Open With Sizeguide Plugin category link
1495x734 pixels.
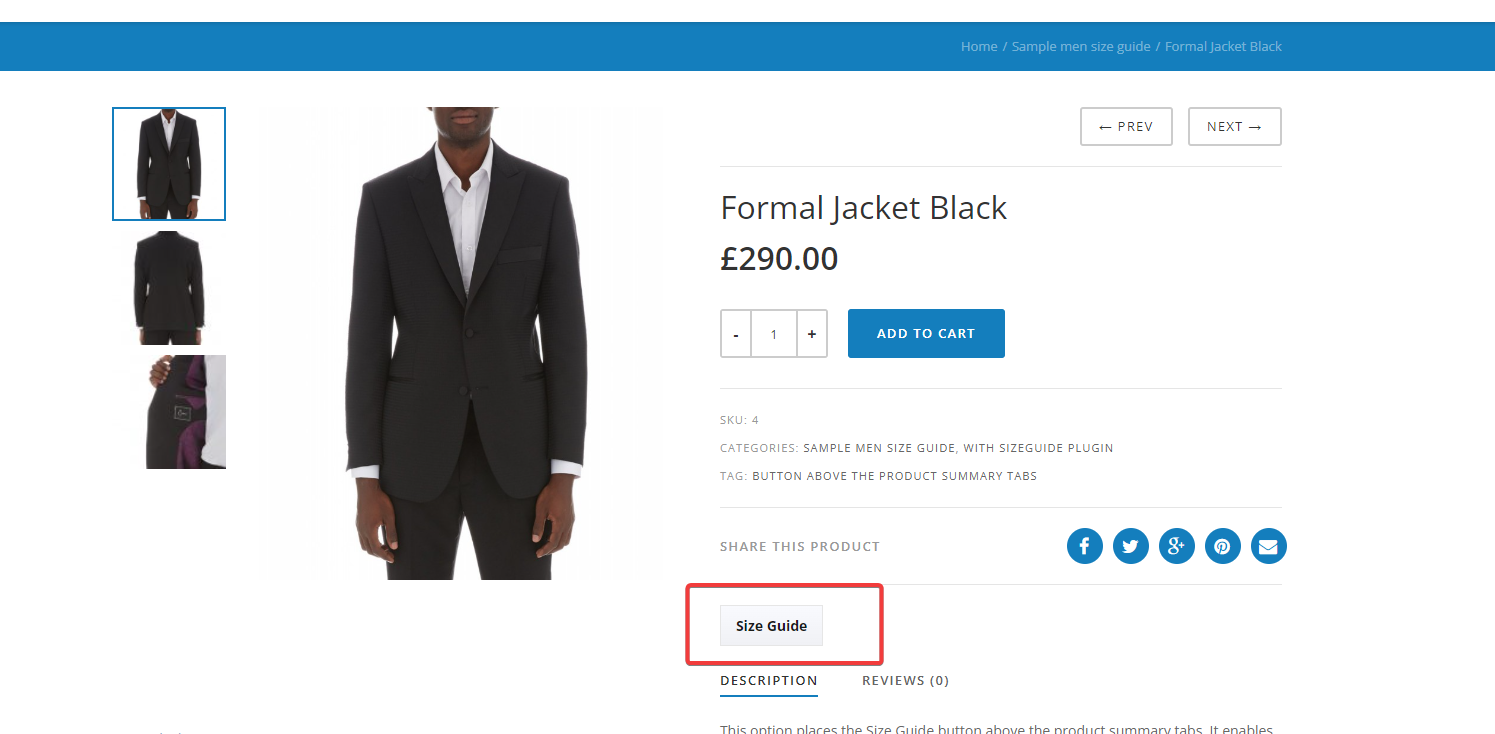click(x=1038, y=448)
